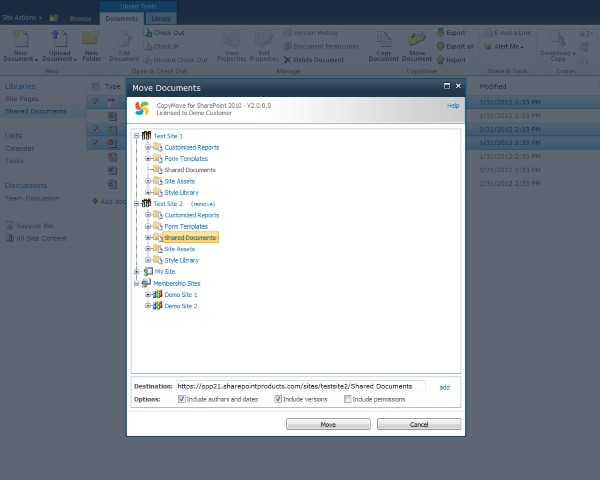
Task: Click the Move Document ribbon icon
Action: (417, 46)
